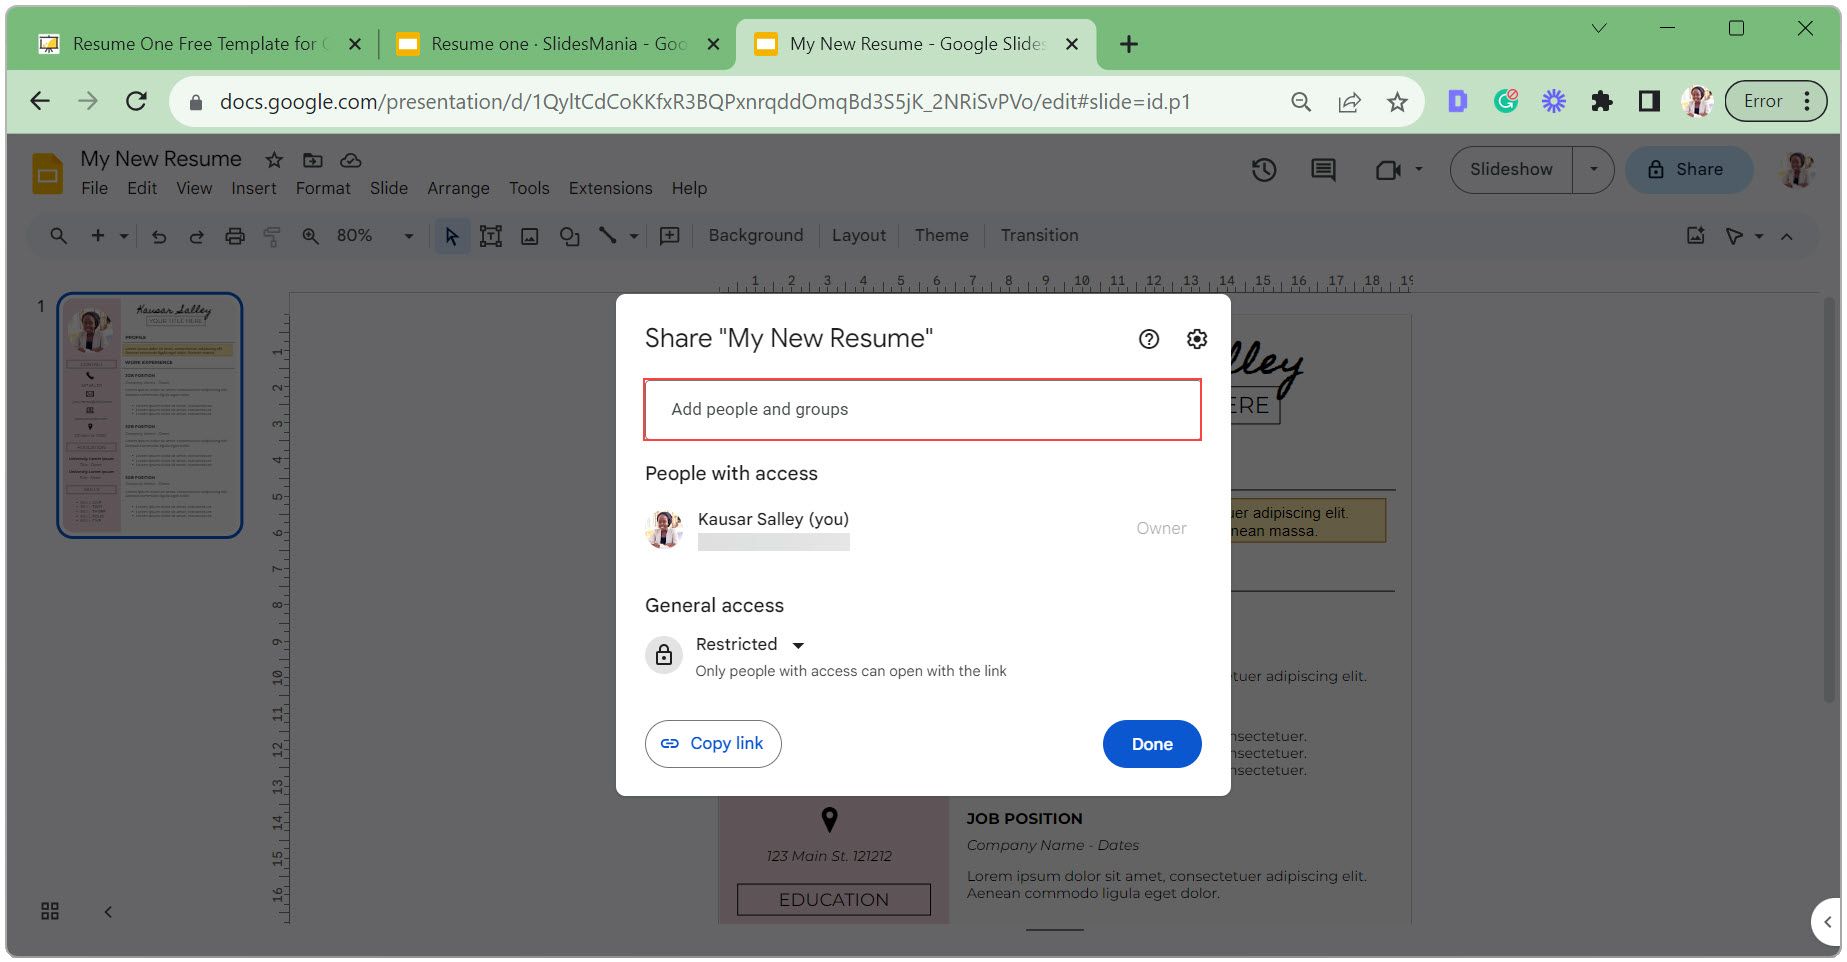Star the My New Resume document
Image resolution: width=1847 pixels, height=962 pixels.
click(274, 160)
